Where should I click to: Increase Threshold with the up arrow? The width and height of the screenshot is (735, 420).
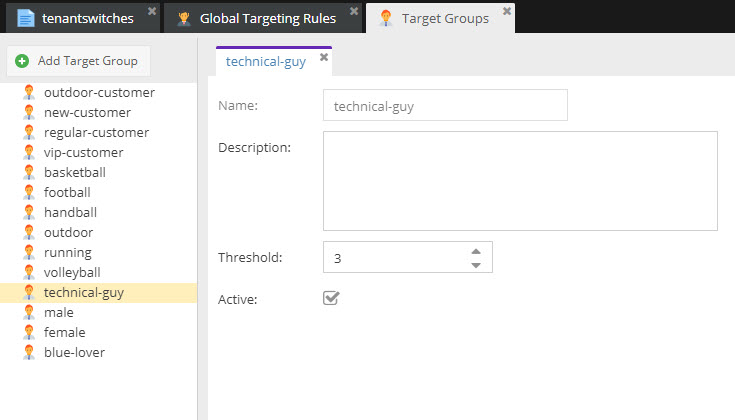[x=476, y=250]
